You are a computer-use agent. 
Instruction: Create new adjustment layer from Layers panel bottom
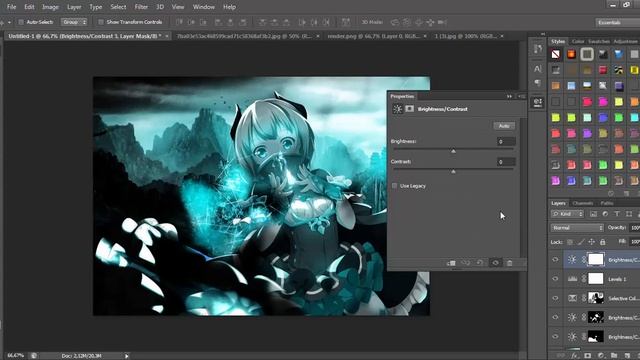[x=600, y=356]
